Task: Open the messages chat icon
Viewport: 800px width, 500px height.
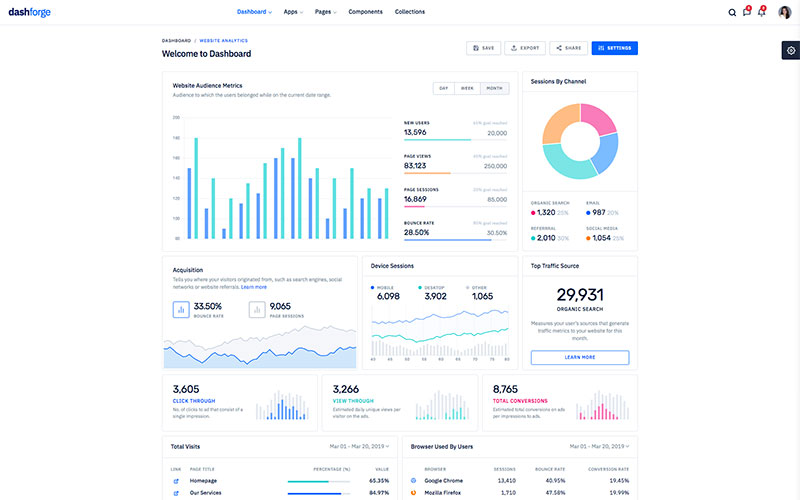Action: pyautogui.click(x=747, y=12)
